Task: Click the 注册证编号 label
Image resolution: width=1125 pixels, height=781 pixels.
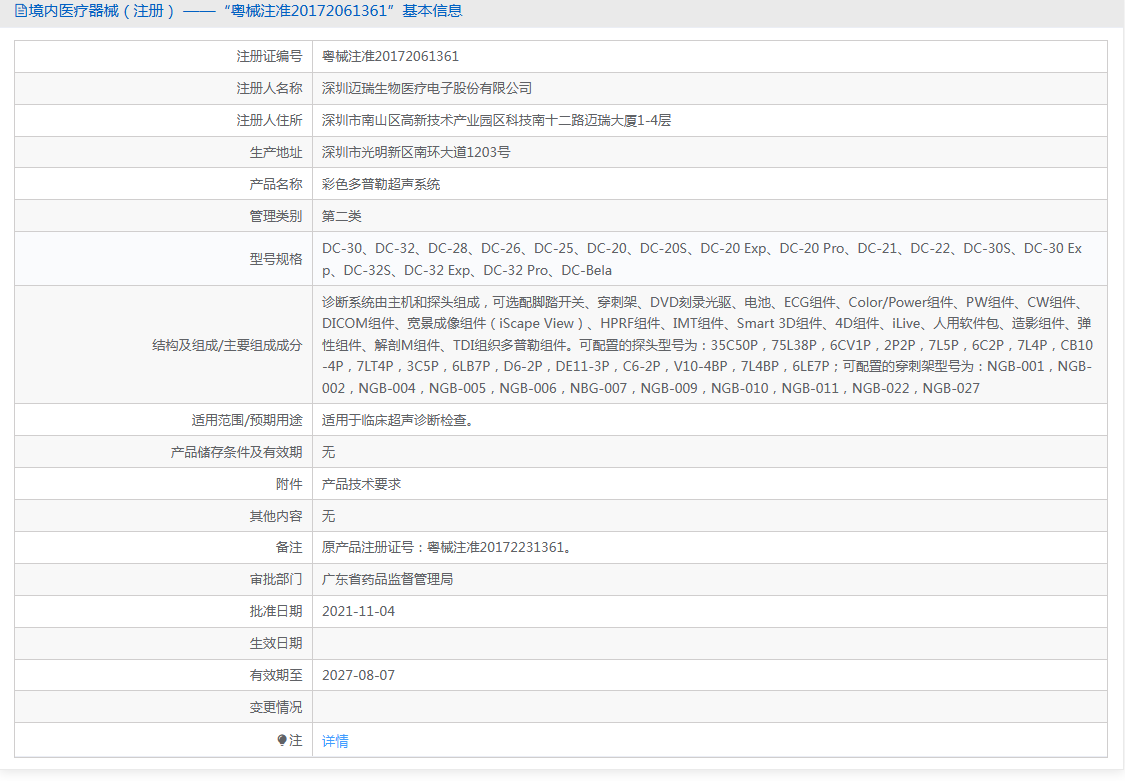Action: (x=270, y=56)
